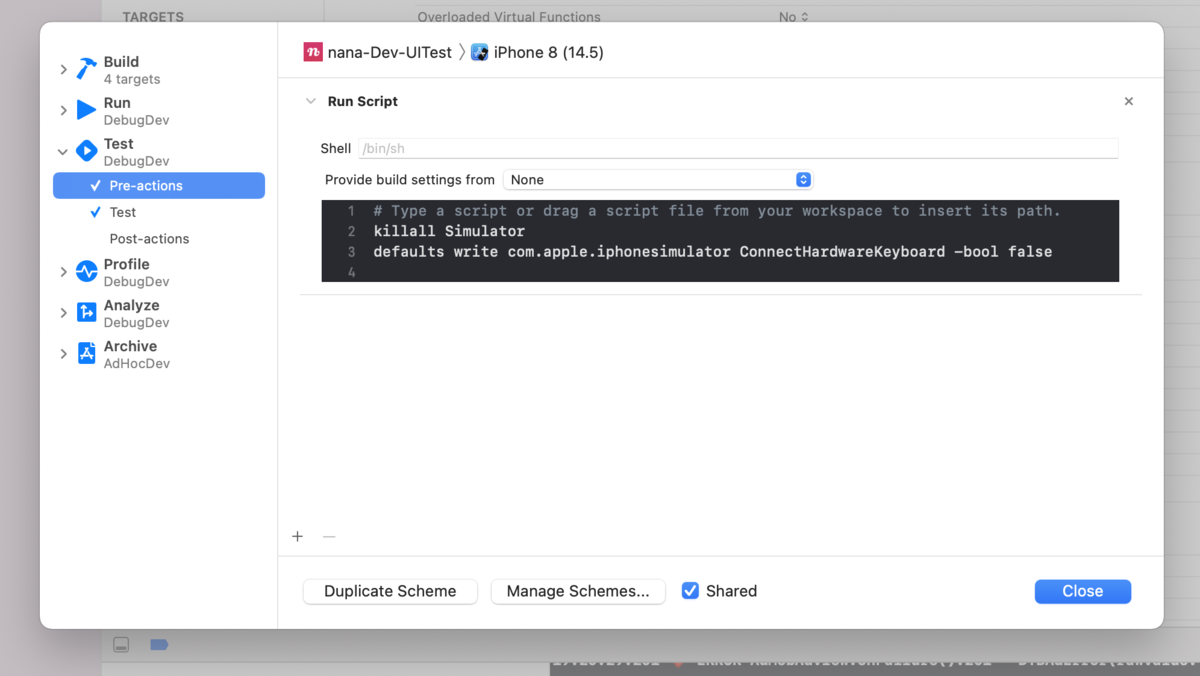
Task: Click the Shell path input field
Action: [737, 148]
